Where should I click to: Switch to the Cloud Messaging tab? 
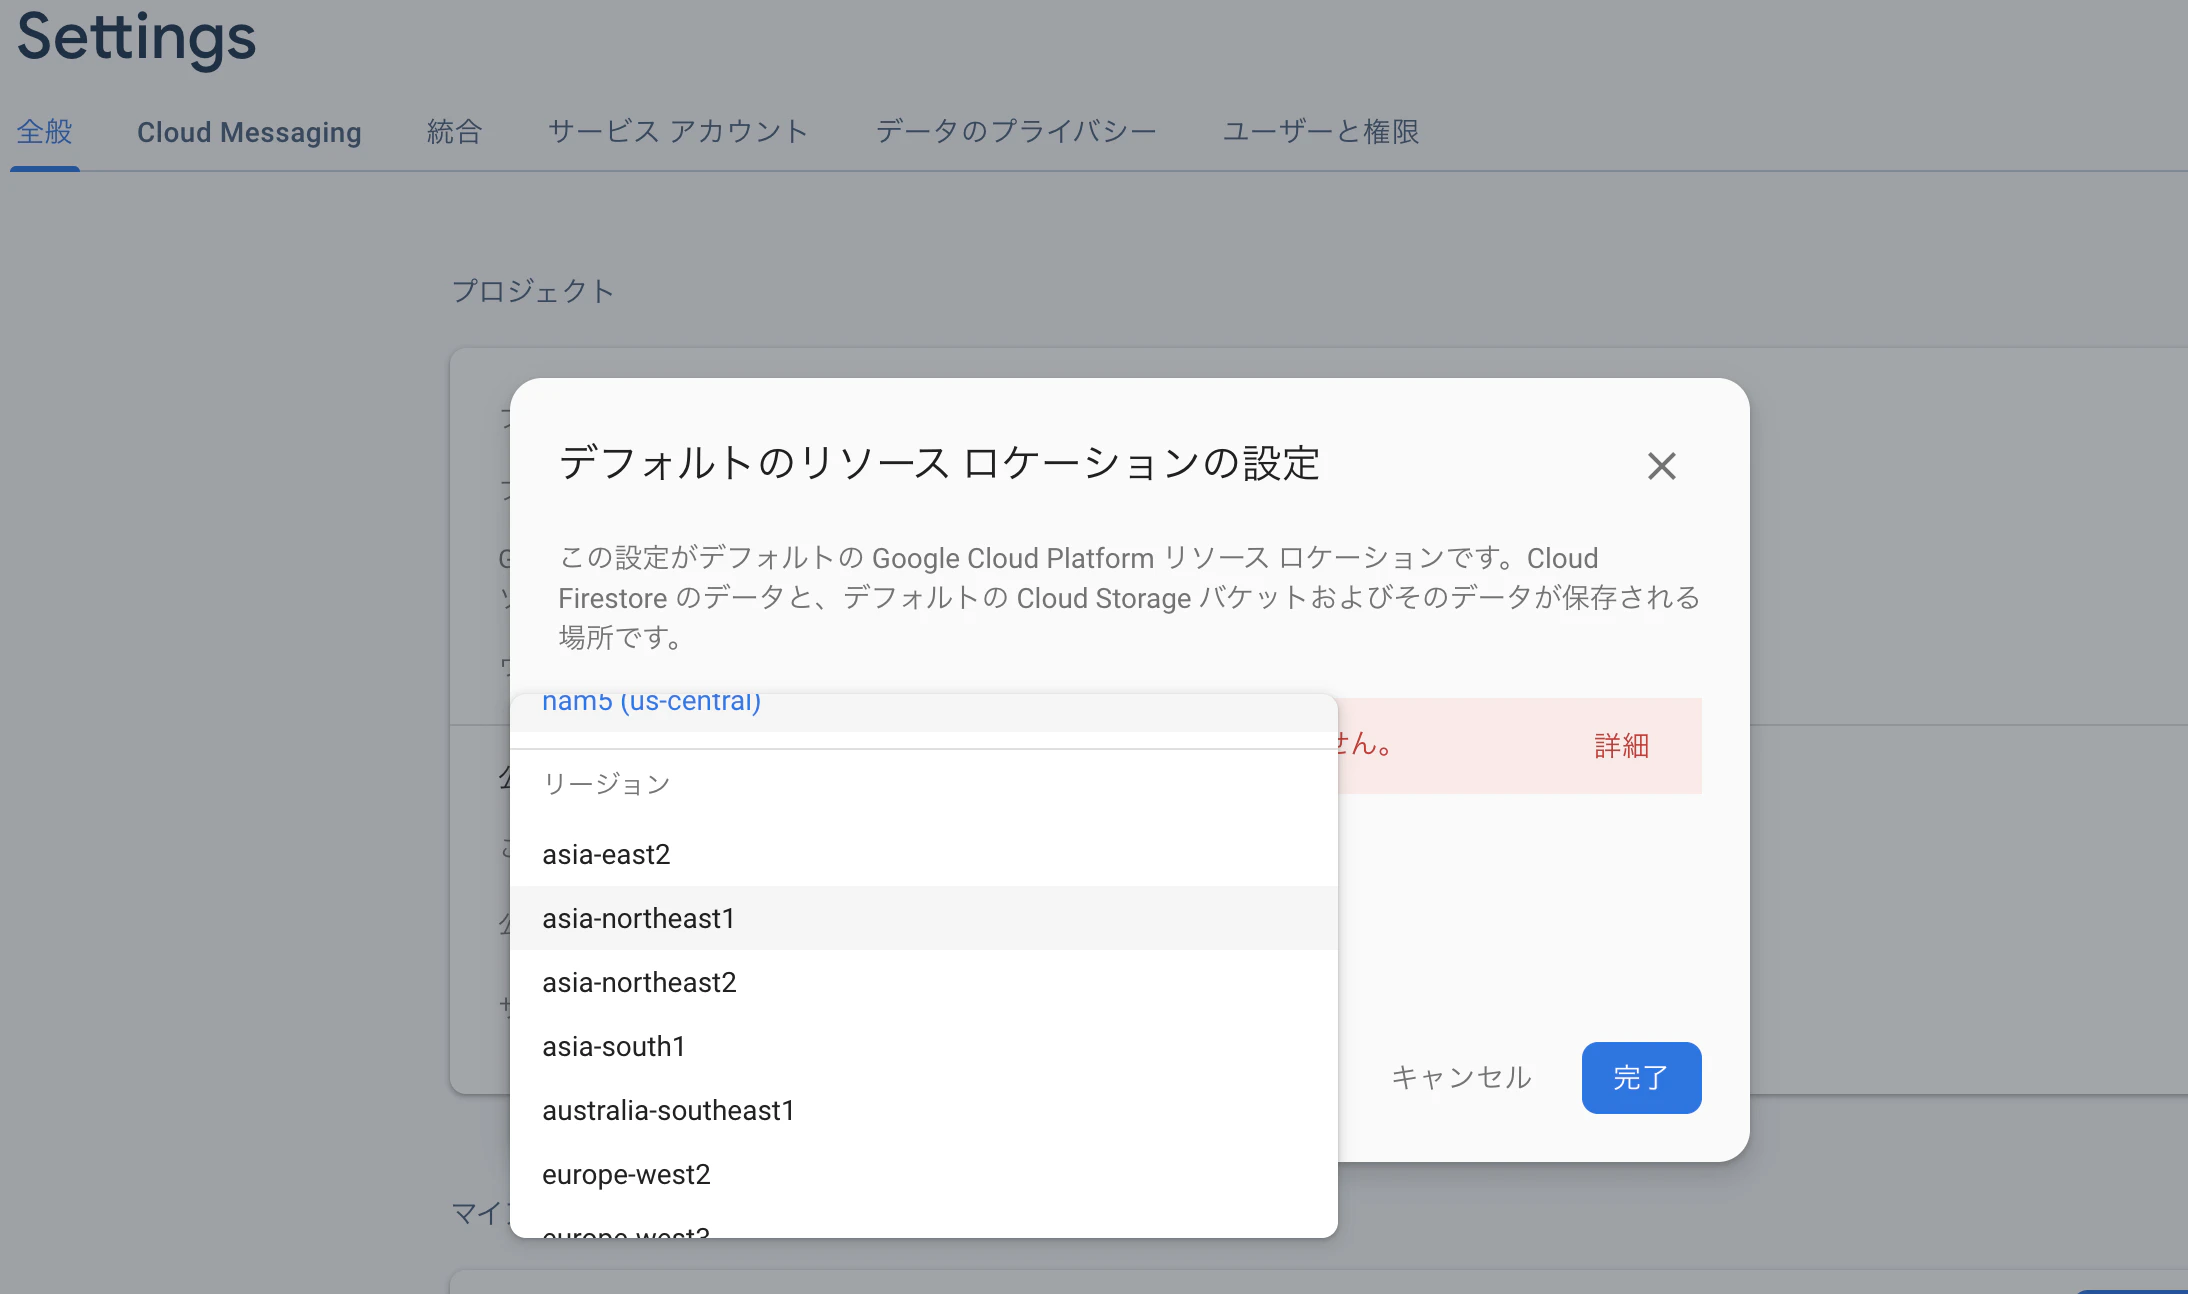[x=249, y=132]
